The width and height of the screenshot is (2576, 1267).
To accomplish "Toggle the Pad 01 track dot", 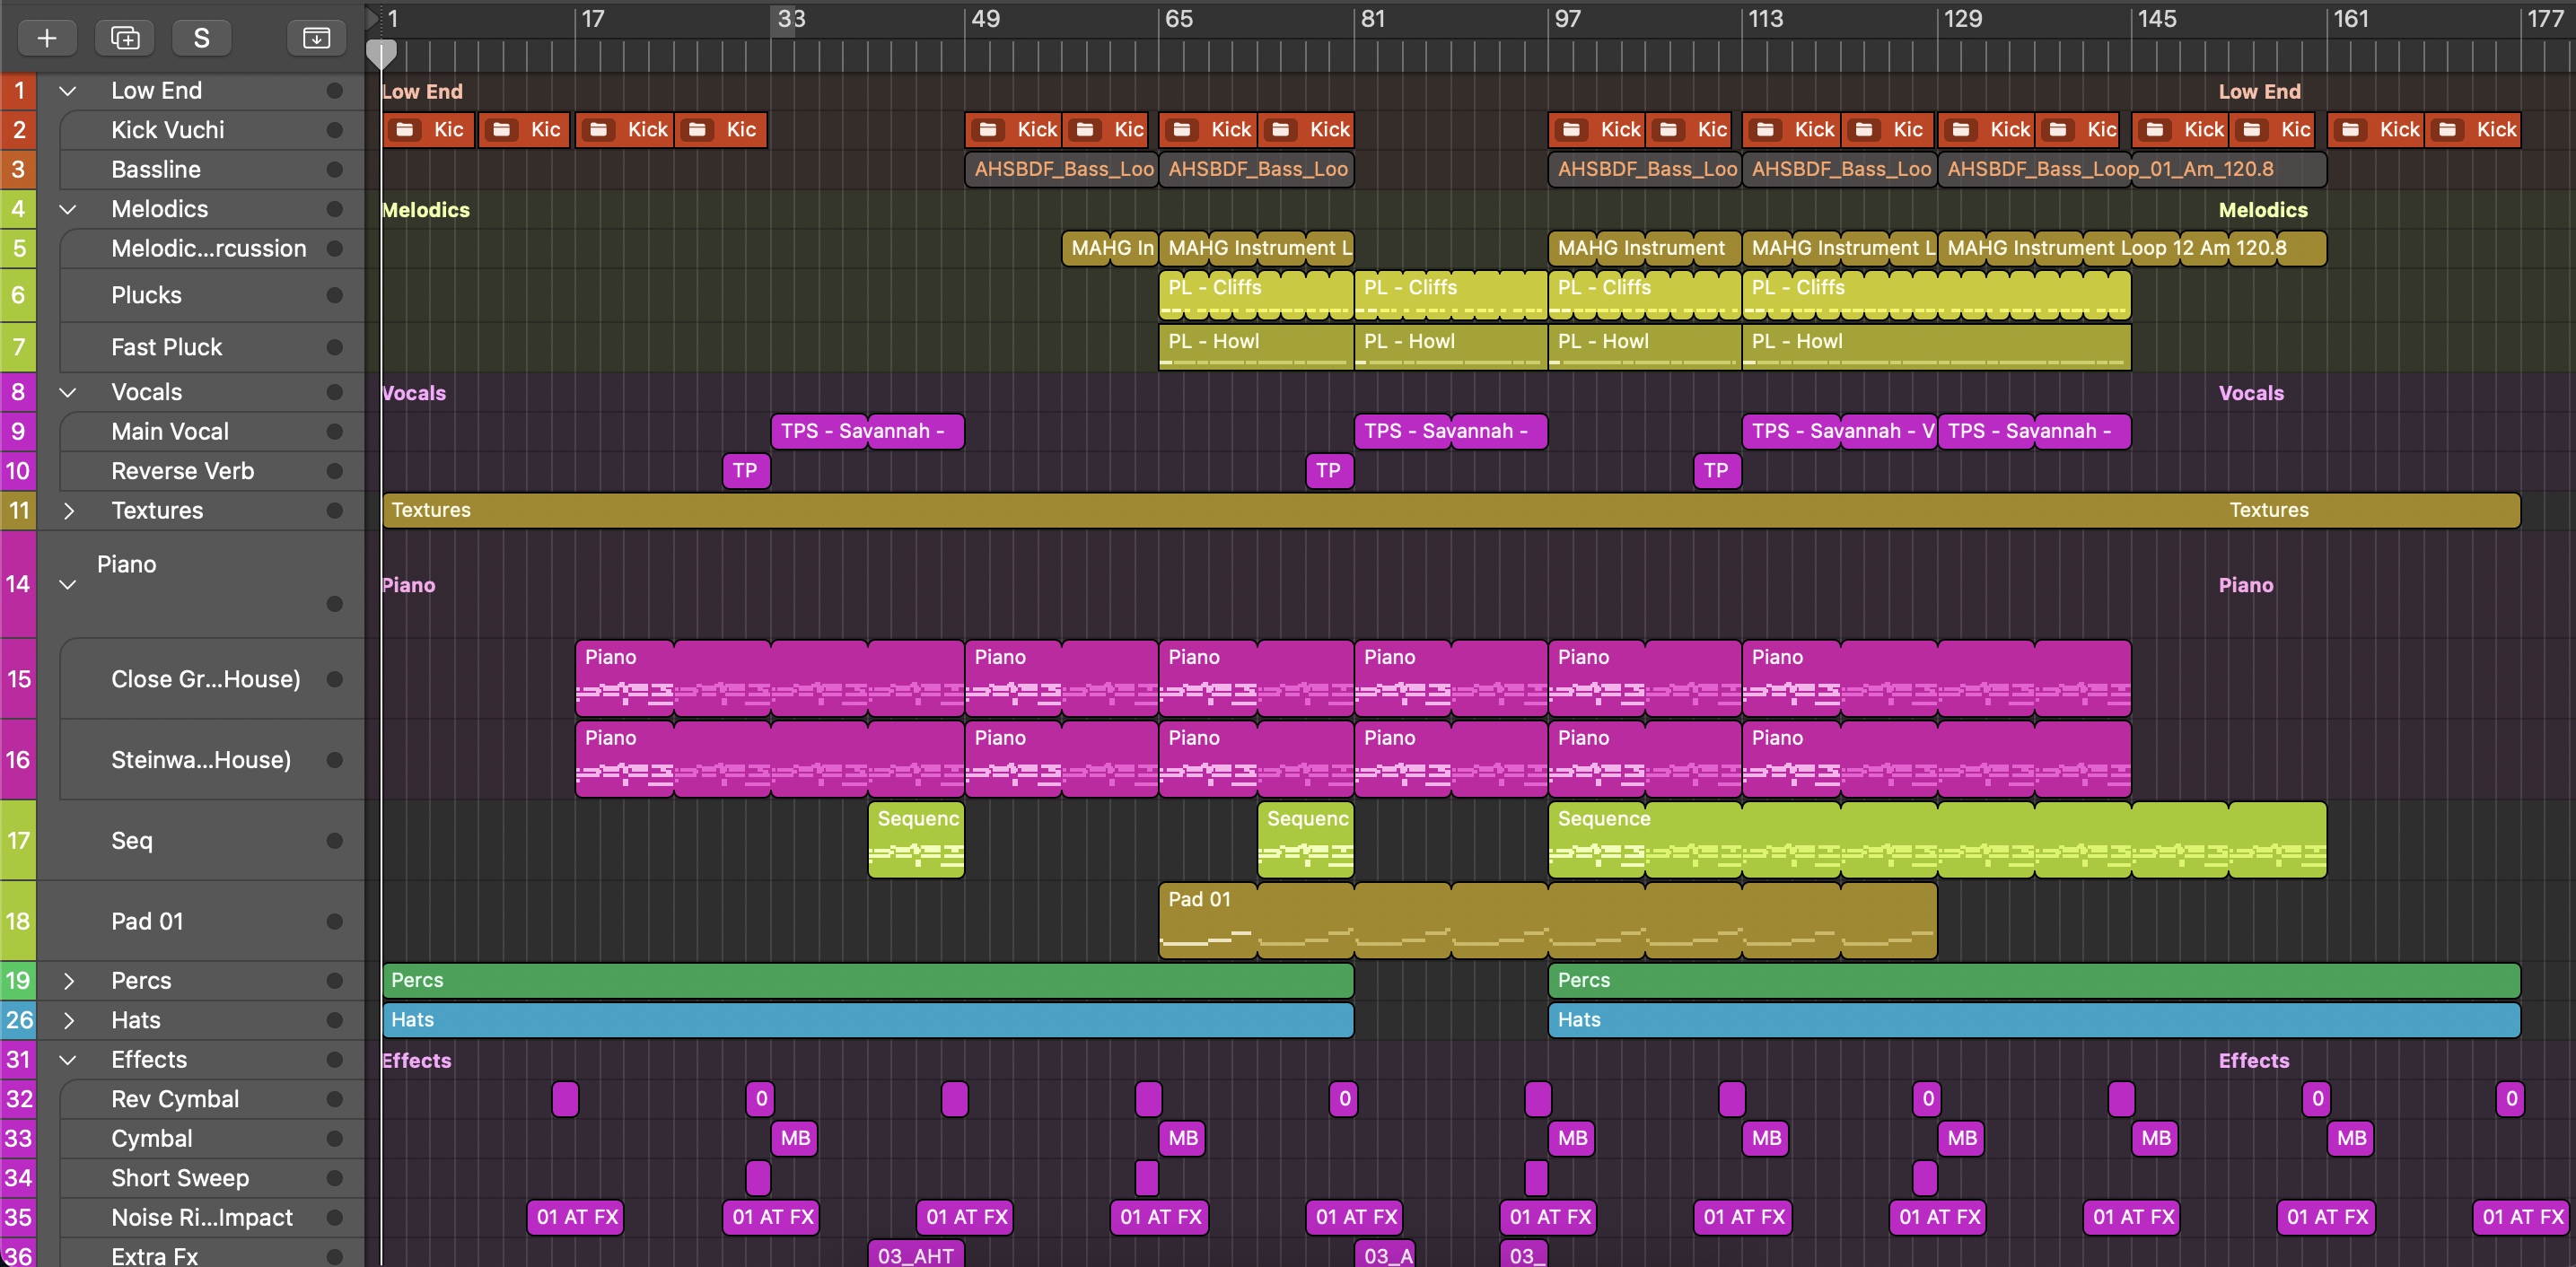I will point(335,922).
